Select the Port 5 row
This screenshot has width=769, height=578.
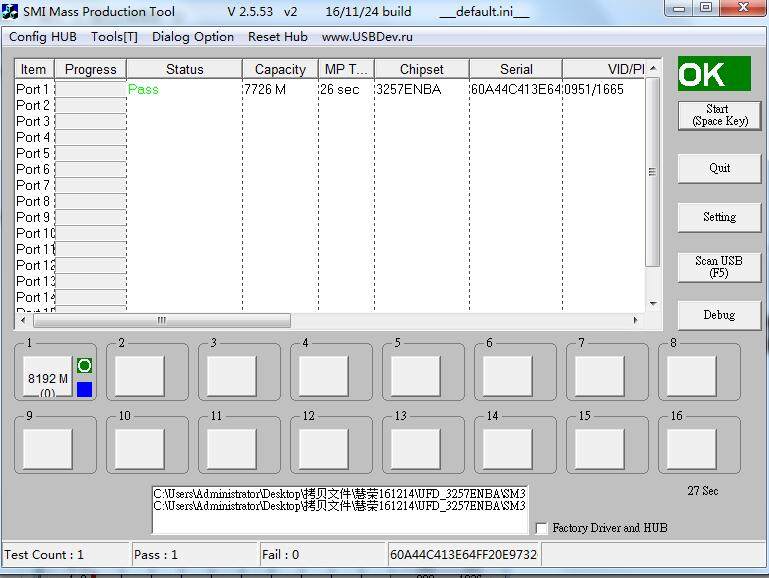[x=330, y=153]
